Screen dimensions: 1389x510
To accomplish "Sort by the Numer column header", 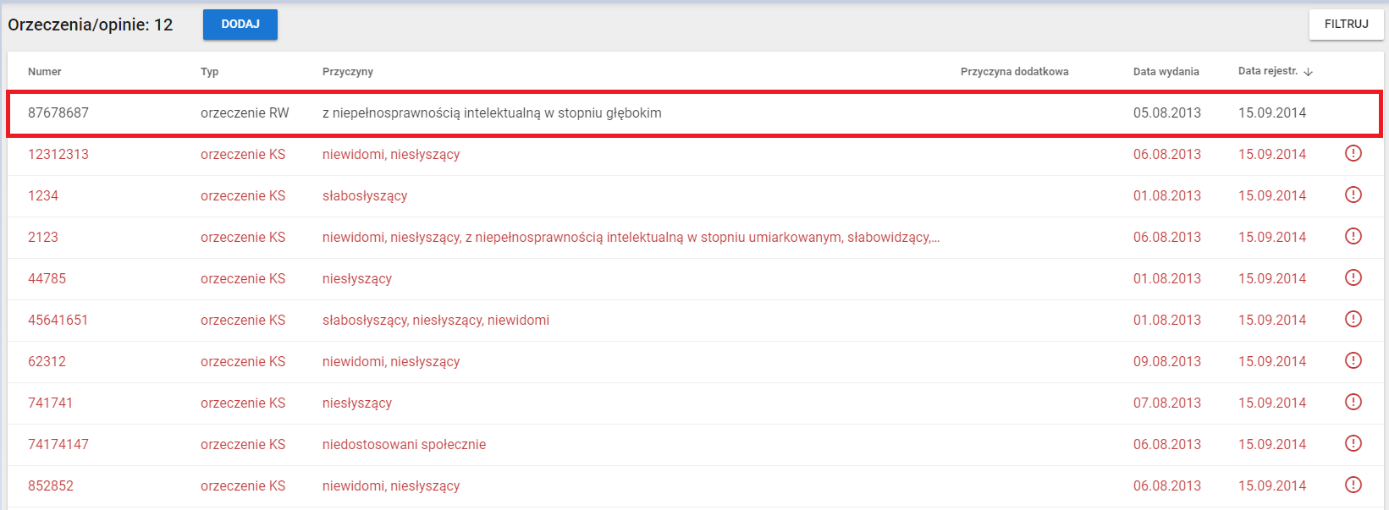I will click(x=44, y=72).
